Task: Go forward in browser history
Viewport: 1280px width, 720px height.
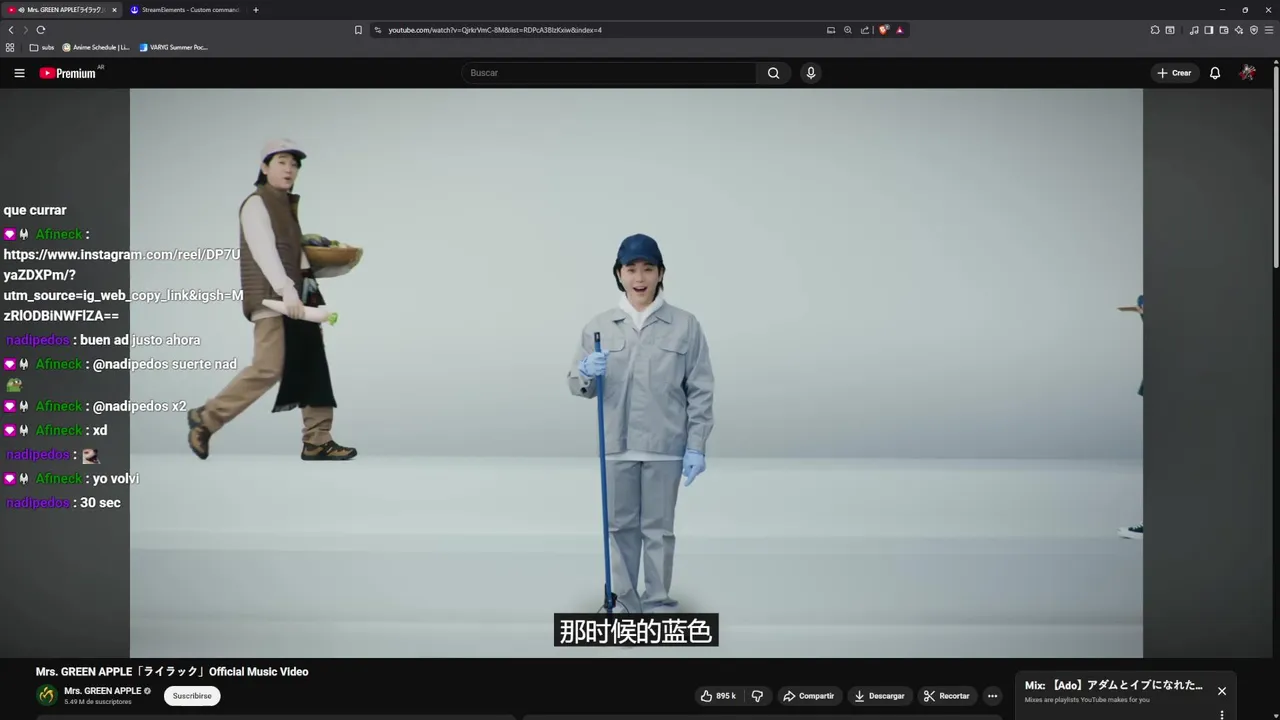Action: click(x=26, y=30)
